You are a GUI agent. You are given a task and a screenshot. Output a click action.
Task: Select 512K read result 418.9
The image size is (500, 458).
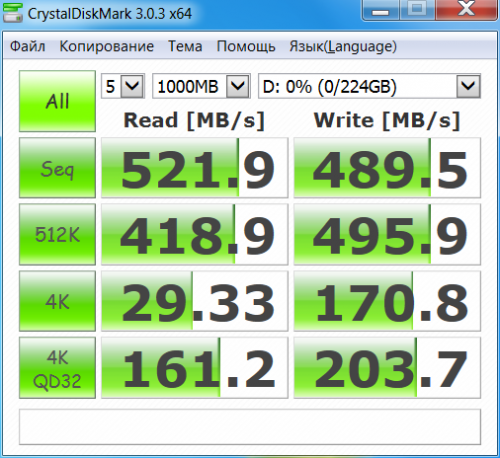[x=194, y=234]
